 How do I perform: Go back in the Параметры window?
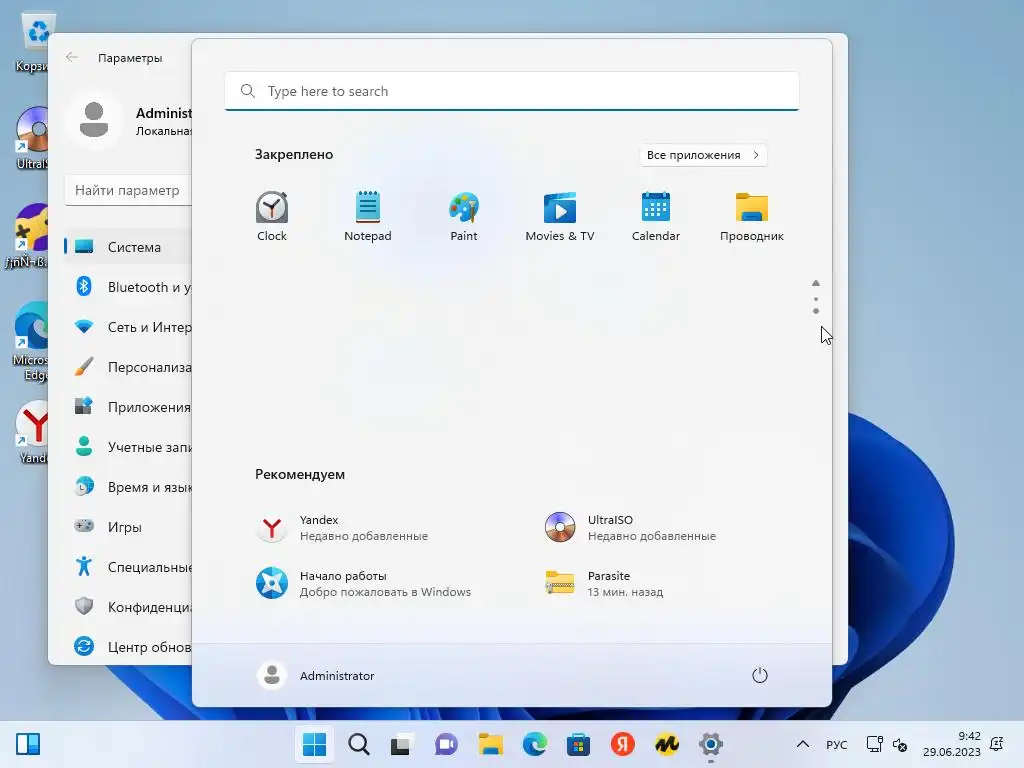coord(72,57)
